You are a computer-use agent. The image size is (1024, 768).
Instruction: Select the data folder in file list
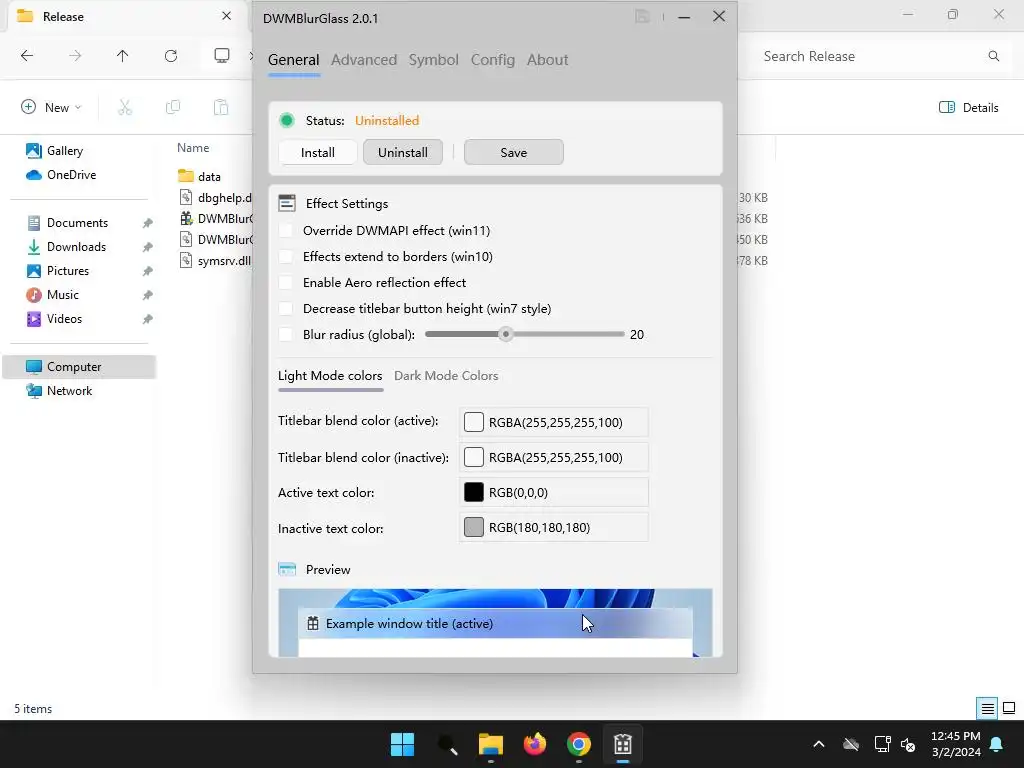(199, 176)
